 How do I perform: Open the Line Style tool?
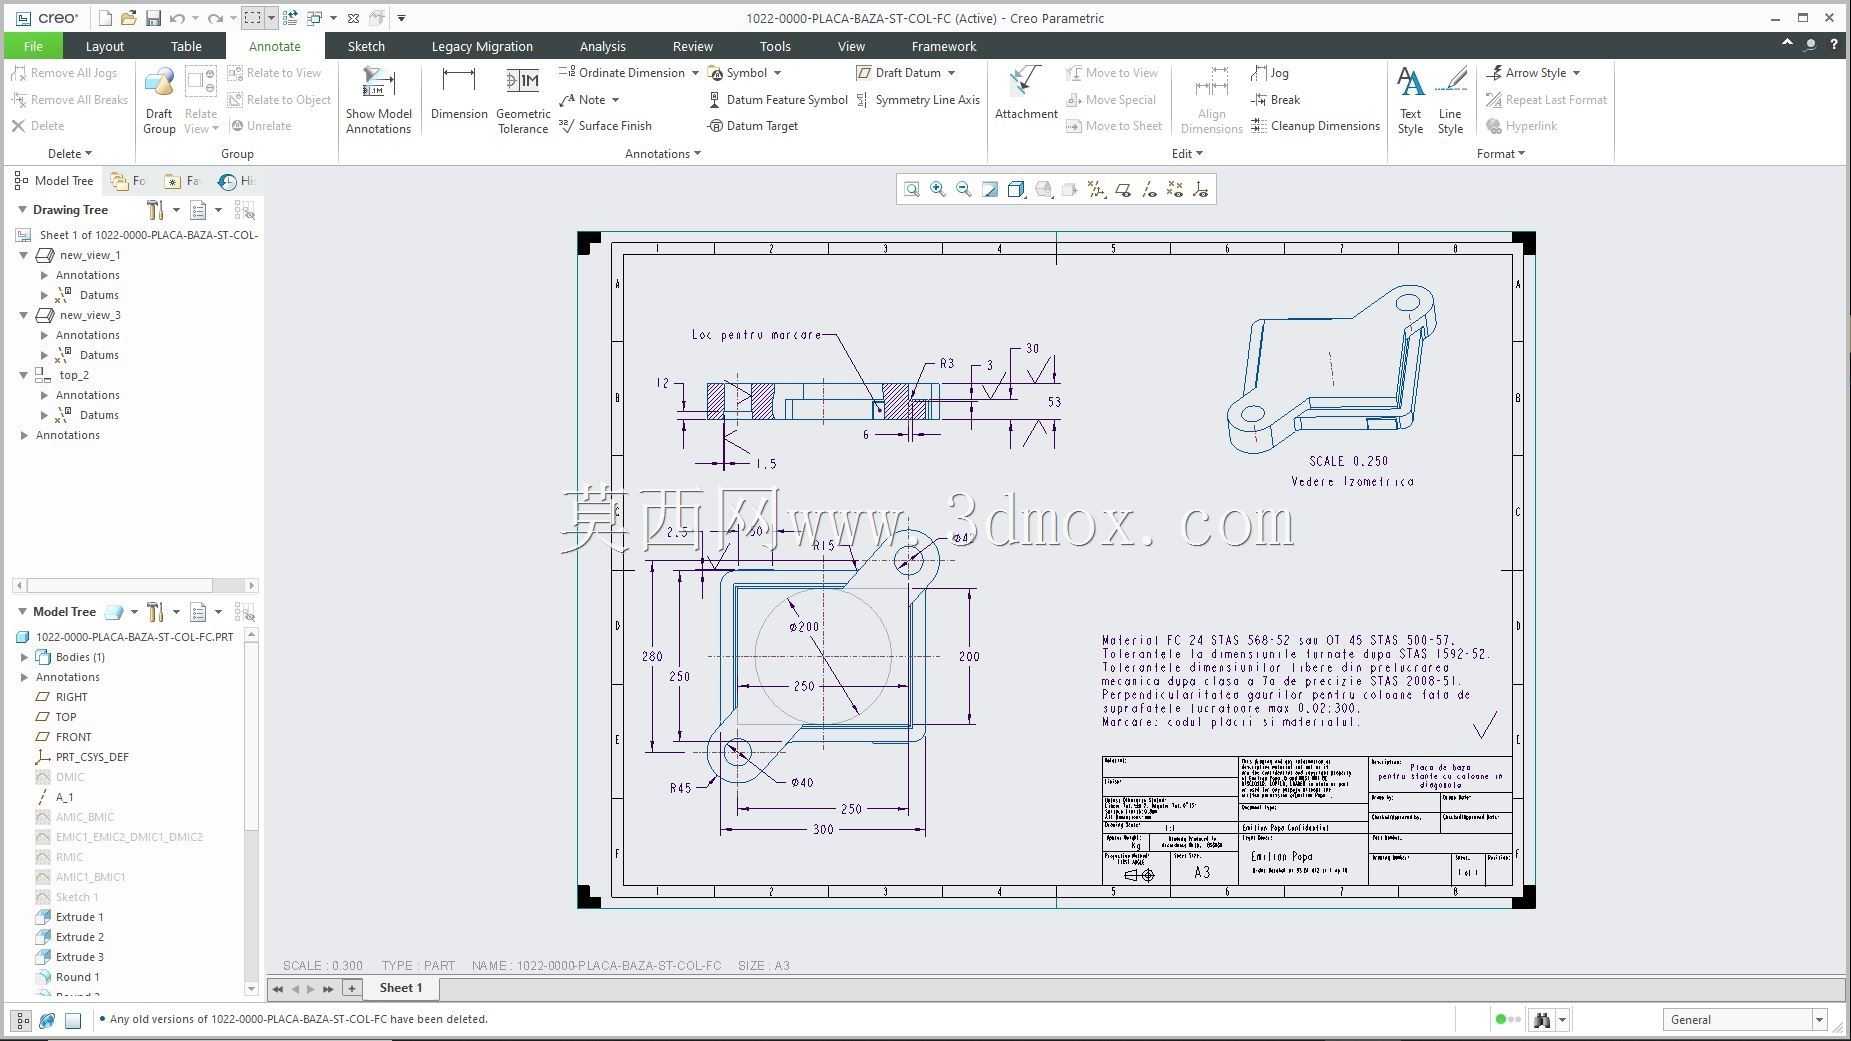(1450, 100)
